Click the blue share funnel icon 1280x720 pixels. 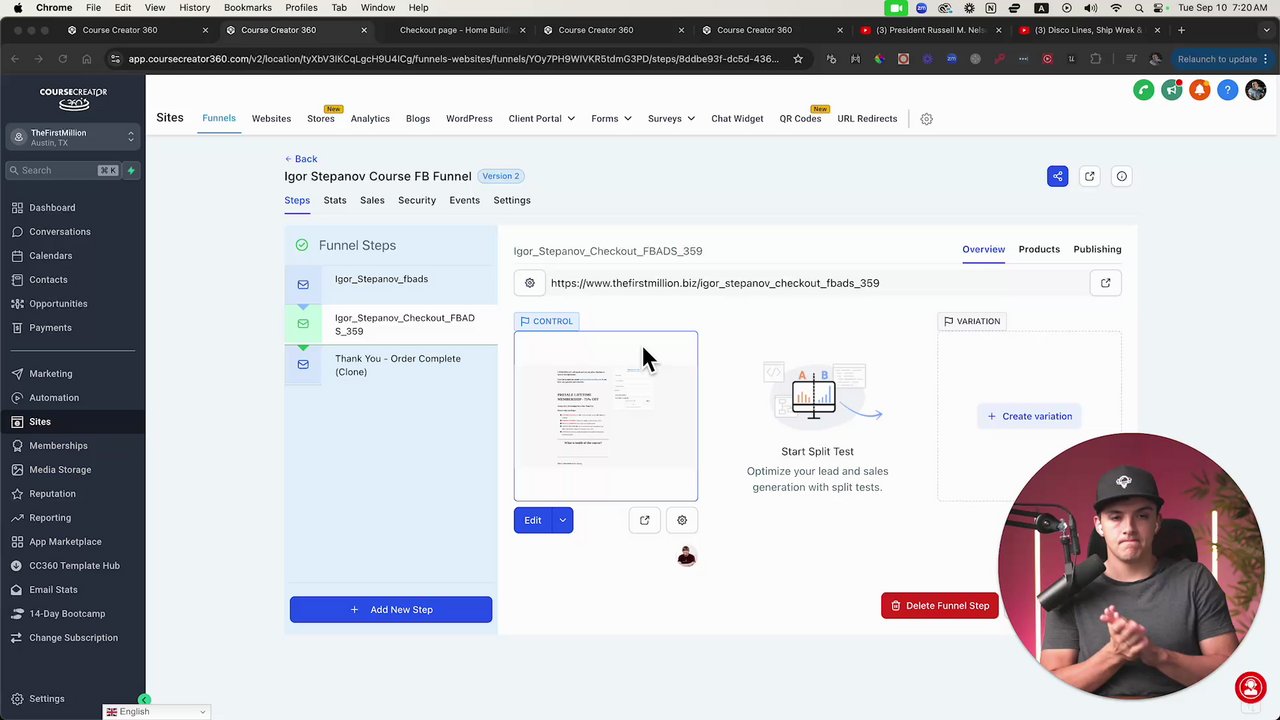click(1057, 176)
